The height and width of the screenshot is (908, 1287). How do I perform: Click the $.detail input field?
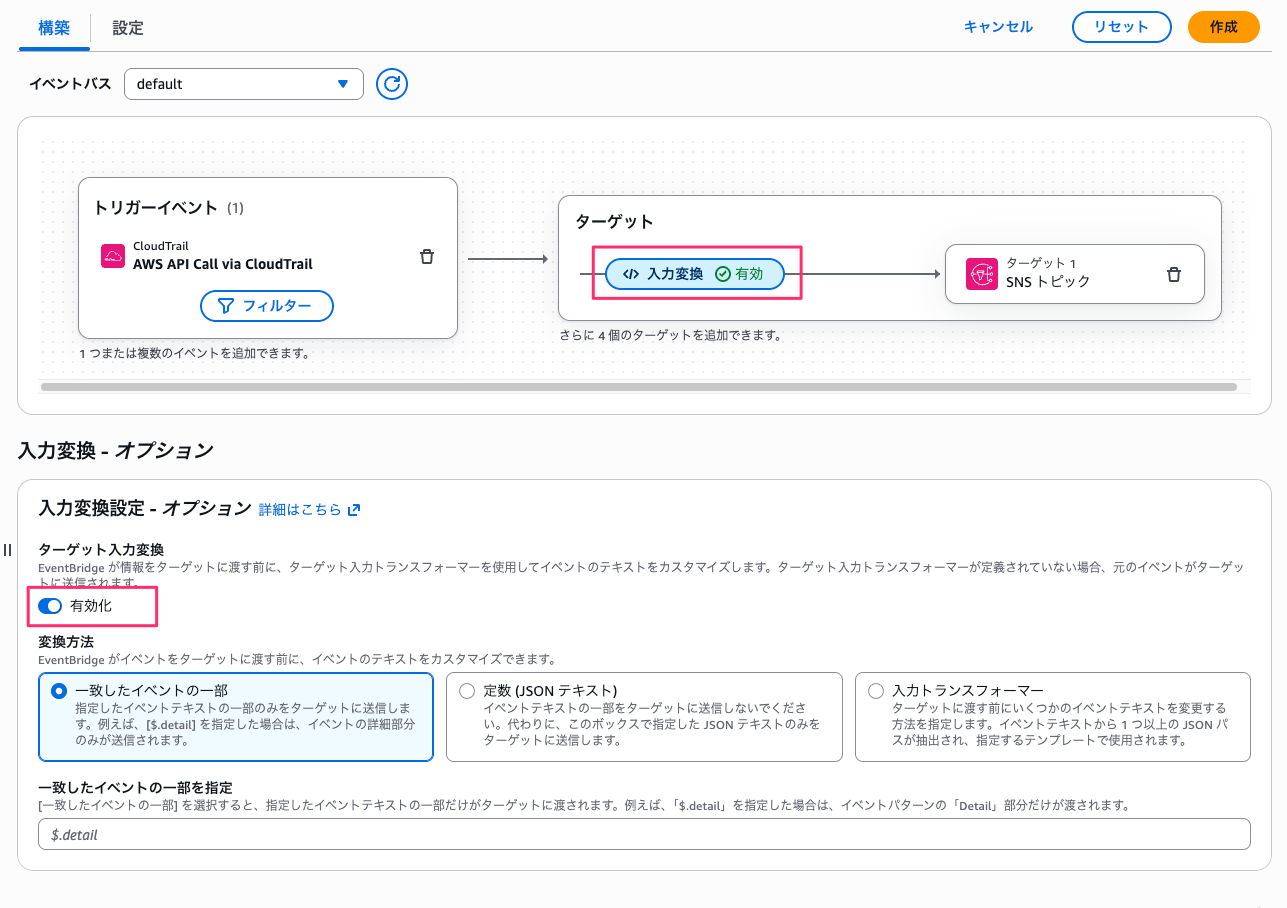[x=644, y=834]
